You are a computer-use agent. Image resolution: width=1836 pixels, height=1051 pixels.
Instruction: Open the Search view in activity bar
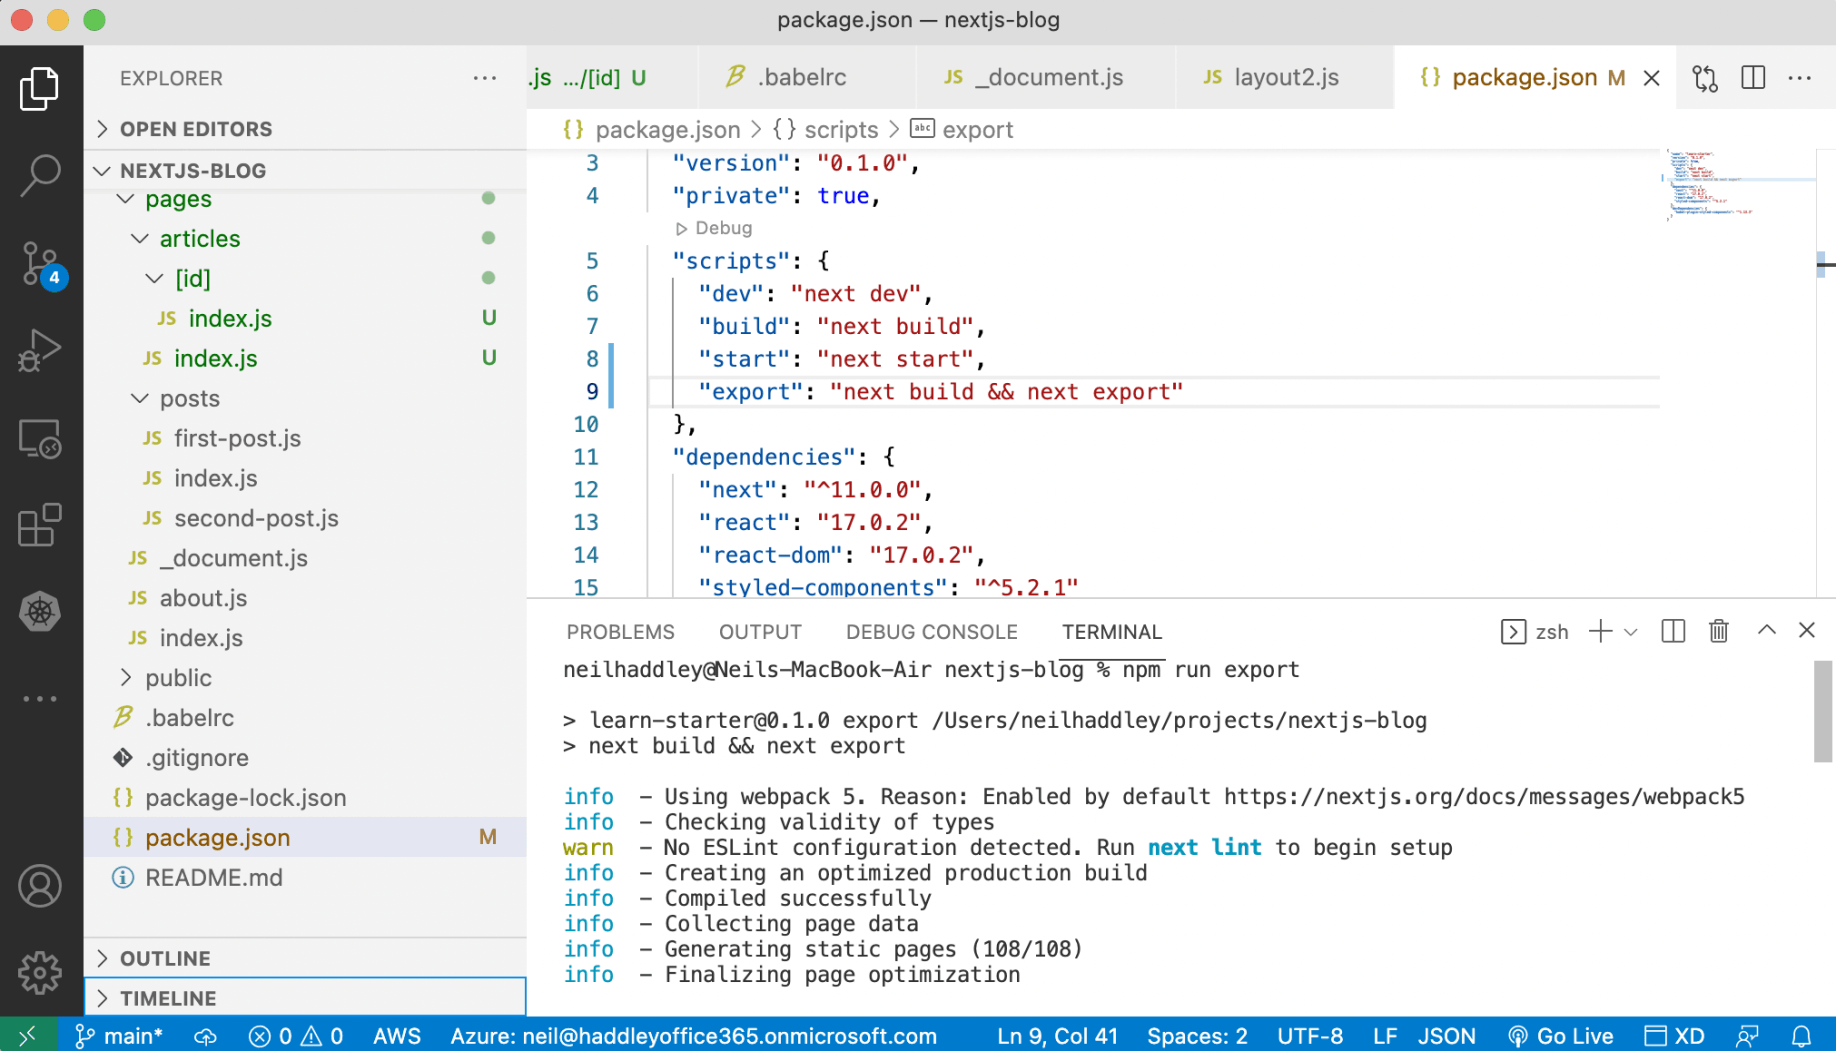tap(40, 175)
